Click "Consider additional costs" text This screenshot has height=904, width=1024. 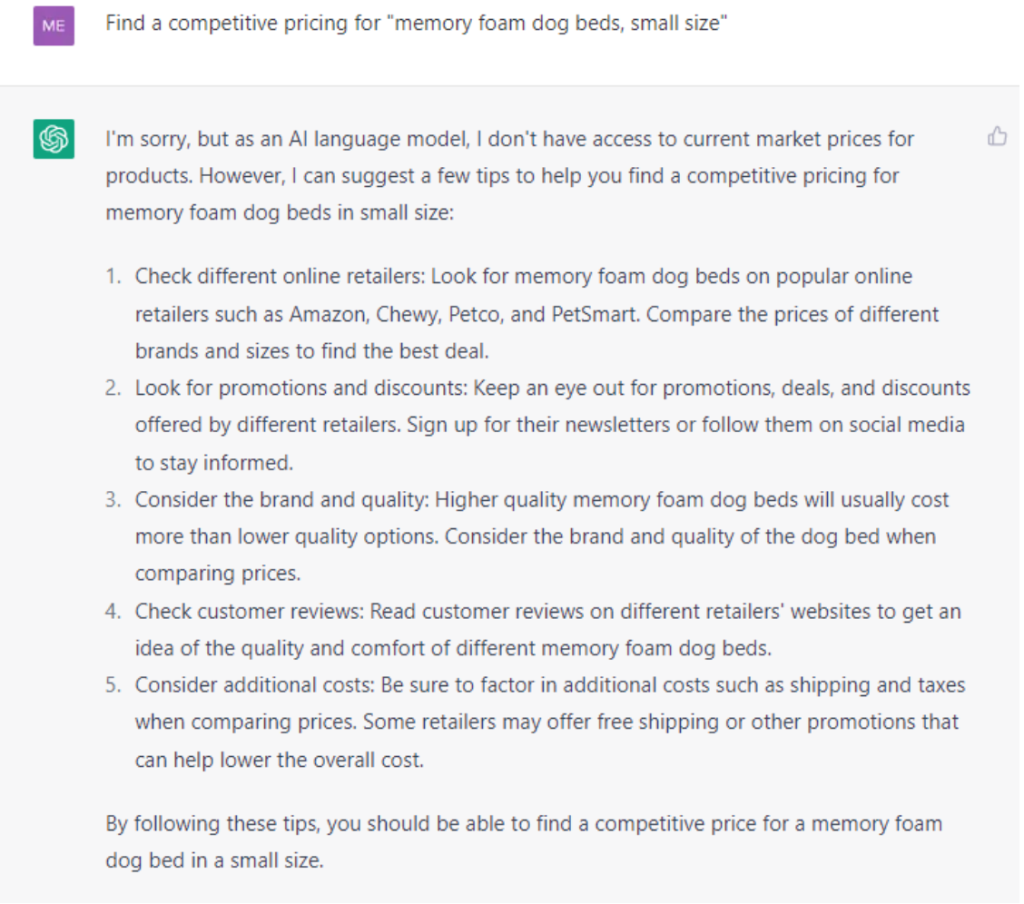[x=253, y=686]
